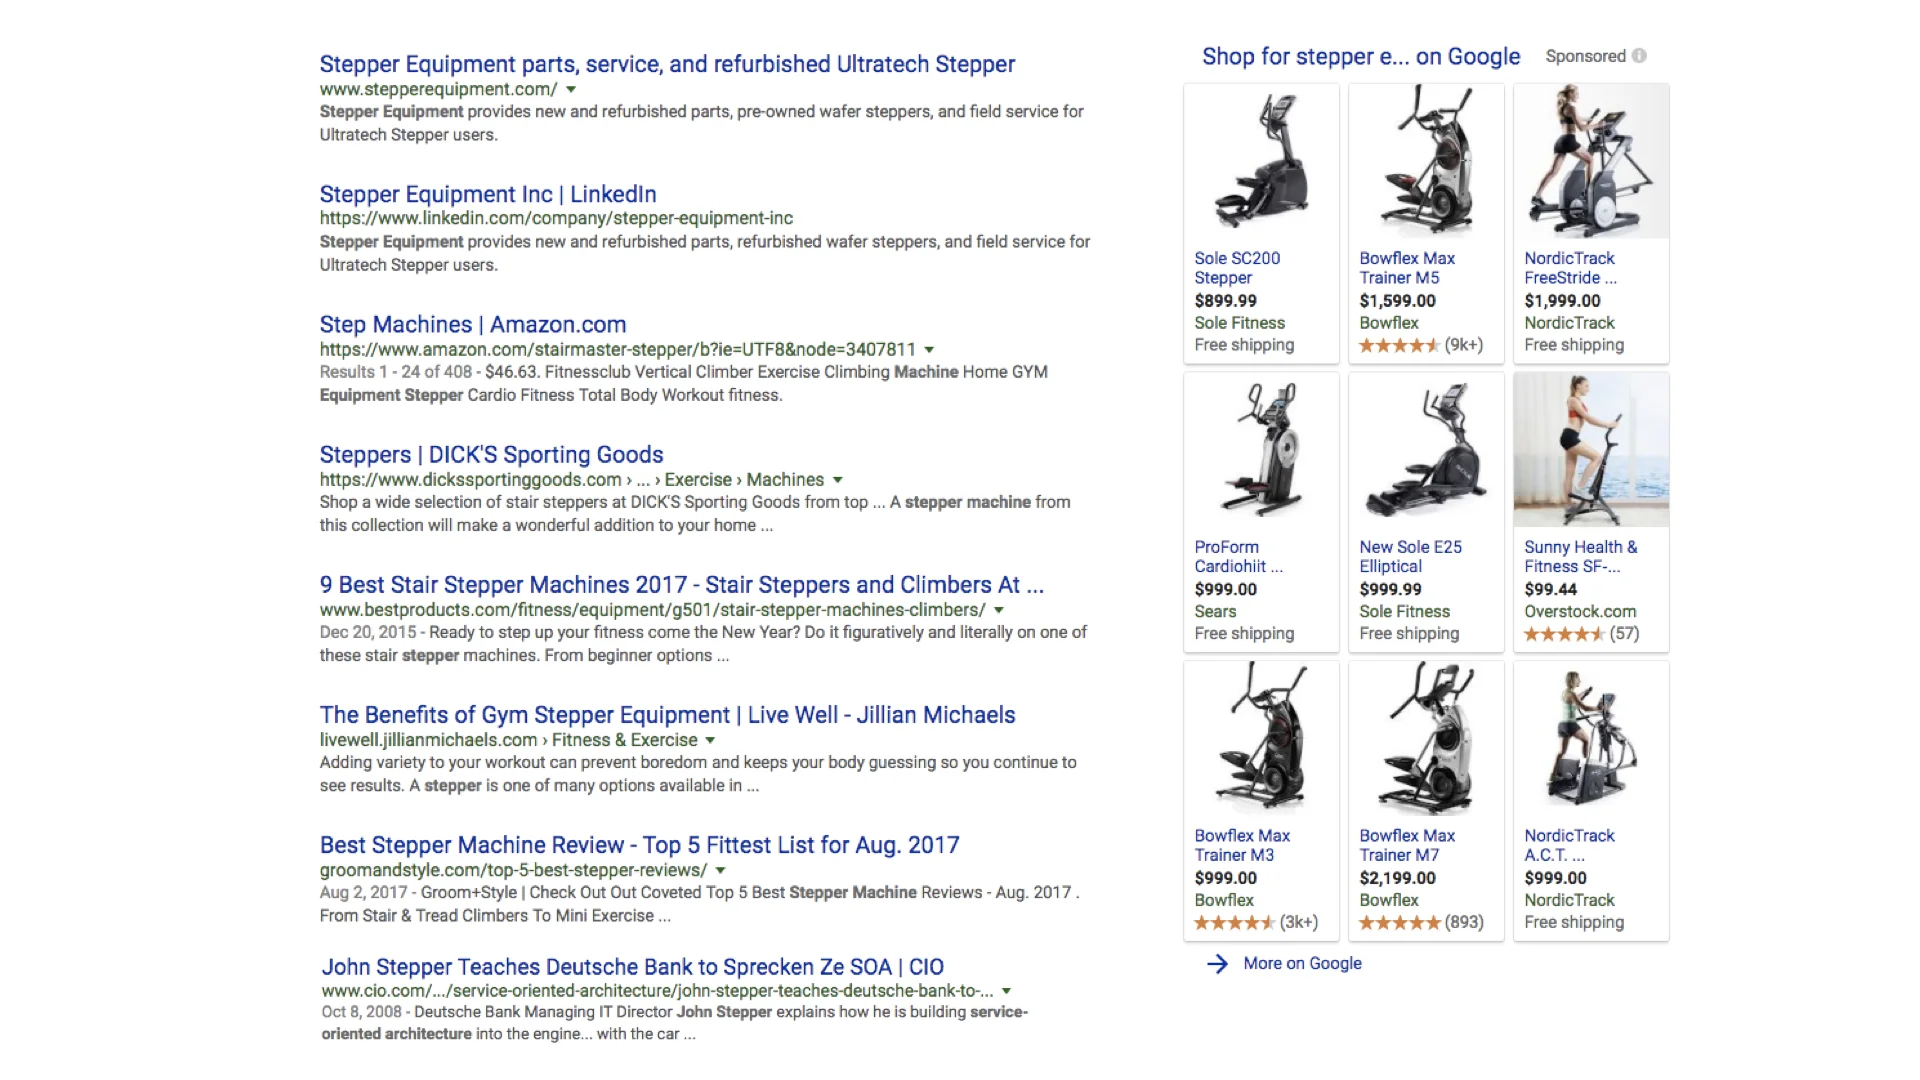
Task: Click the linkedin.com/company/stepper-equipment-inc URL
Action: (x=556, y=218)
